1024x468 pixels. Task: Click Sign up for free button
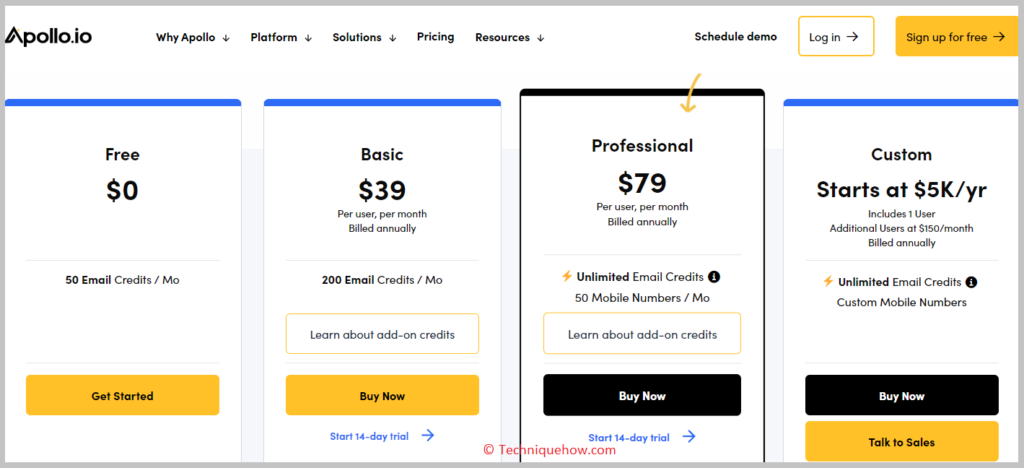pyautogui.click(x=957, y=37)
